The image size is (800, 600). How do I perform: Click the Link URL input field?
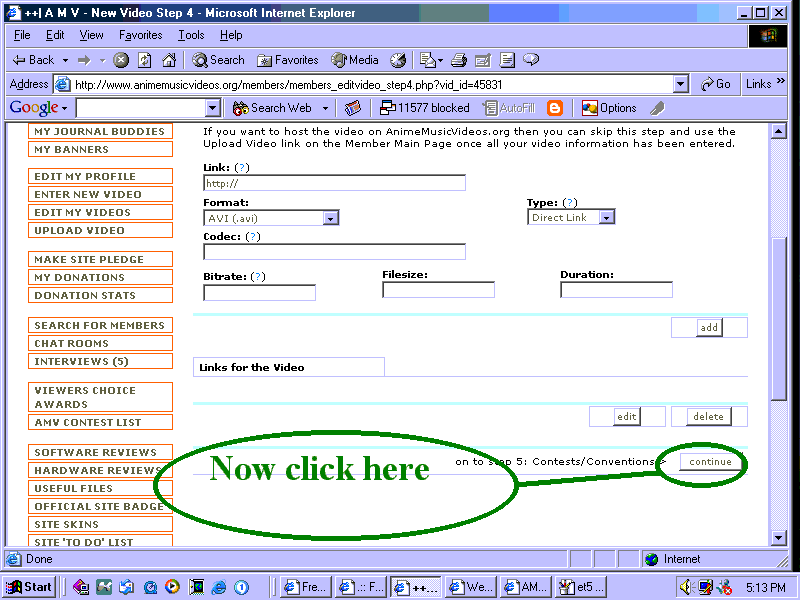pyautogui.click(x=334, y=183)
